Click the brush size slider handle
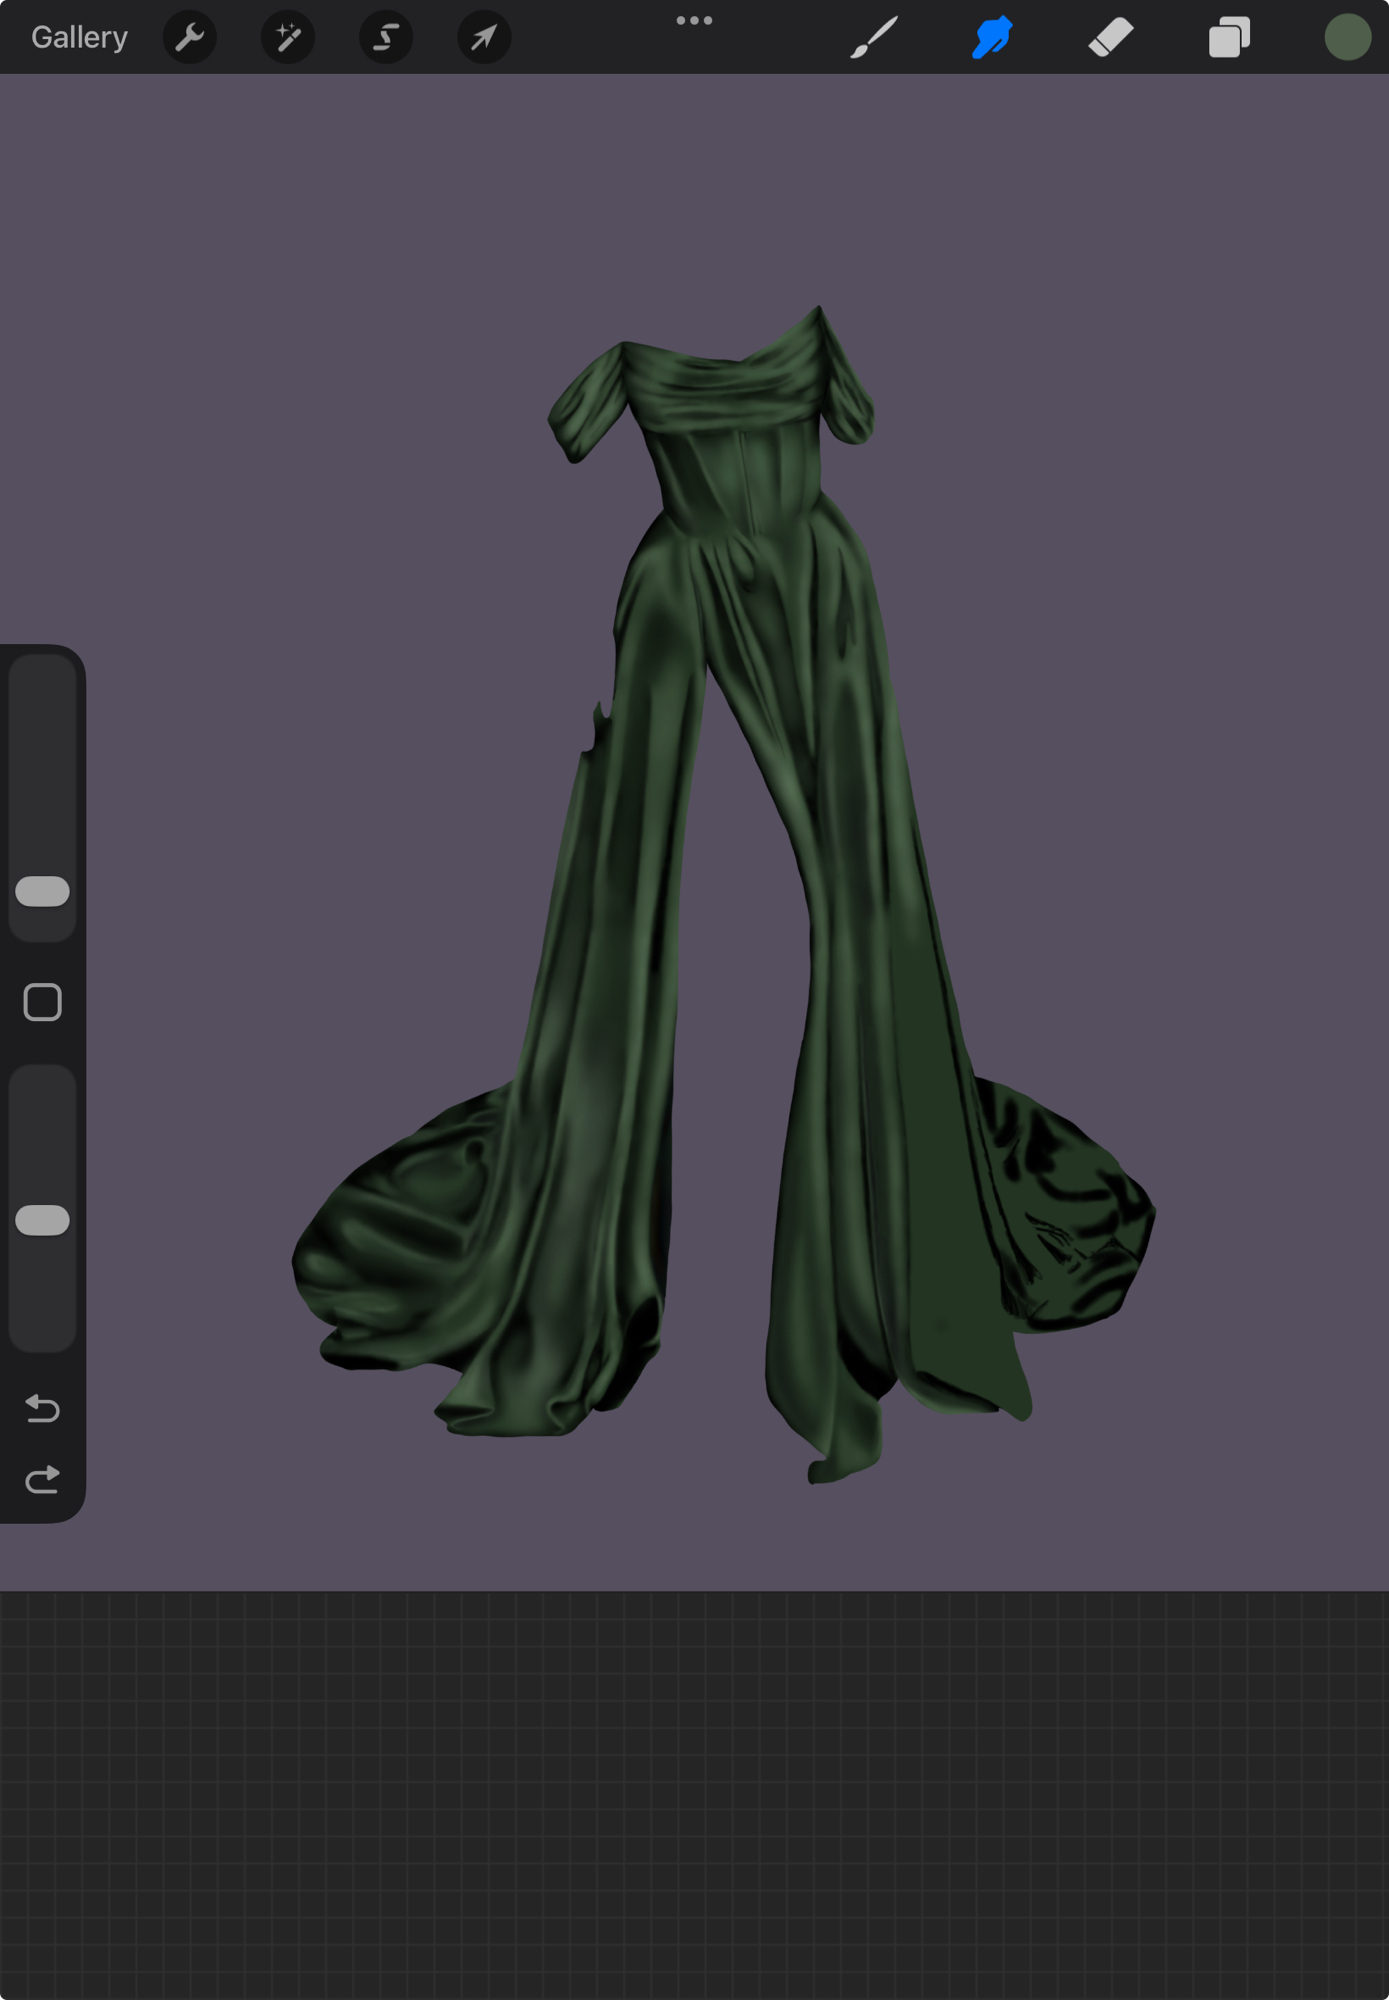The image size is (1389, 2000). pos(42,891)
